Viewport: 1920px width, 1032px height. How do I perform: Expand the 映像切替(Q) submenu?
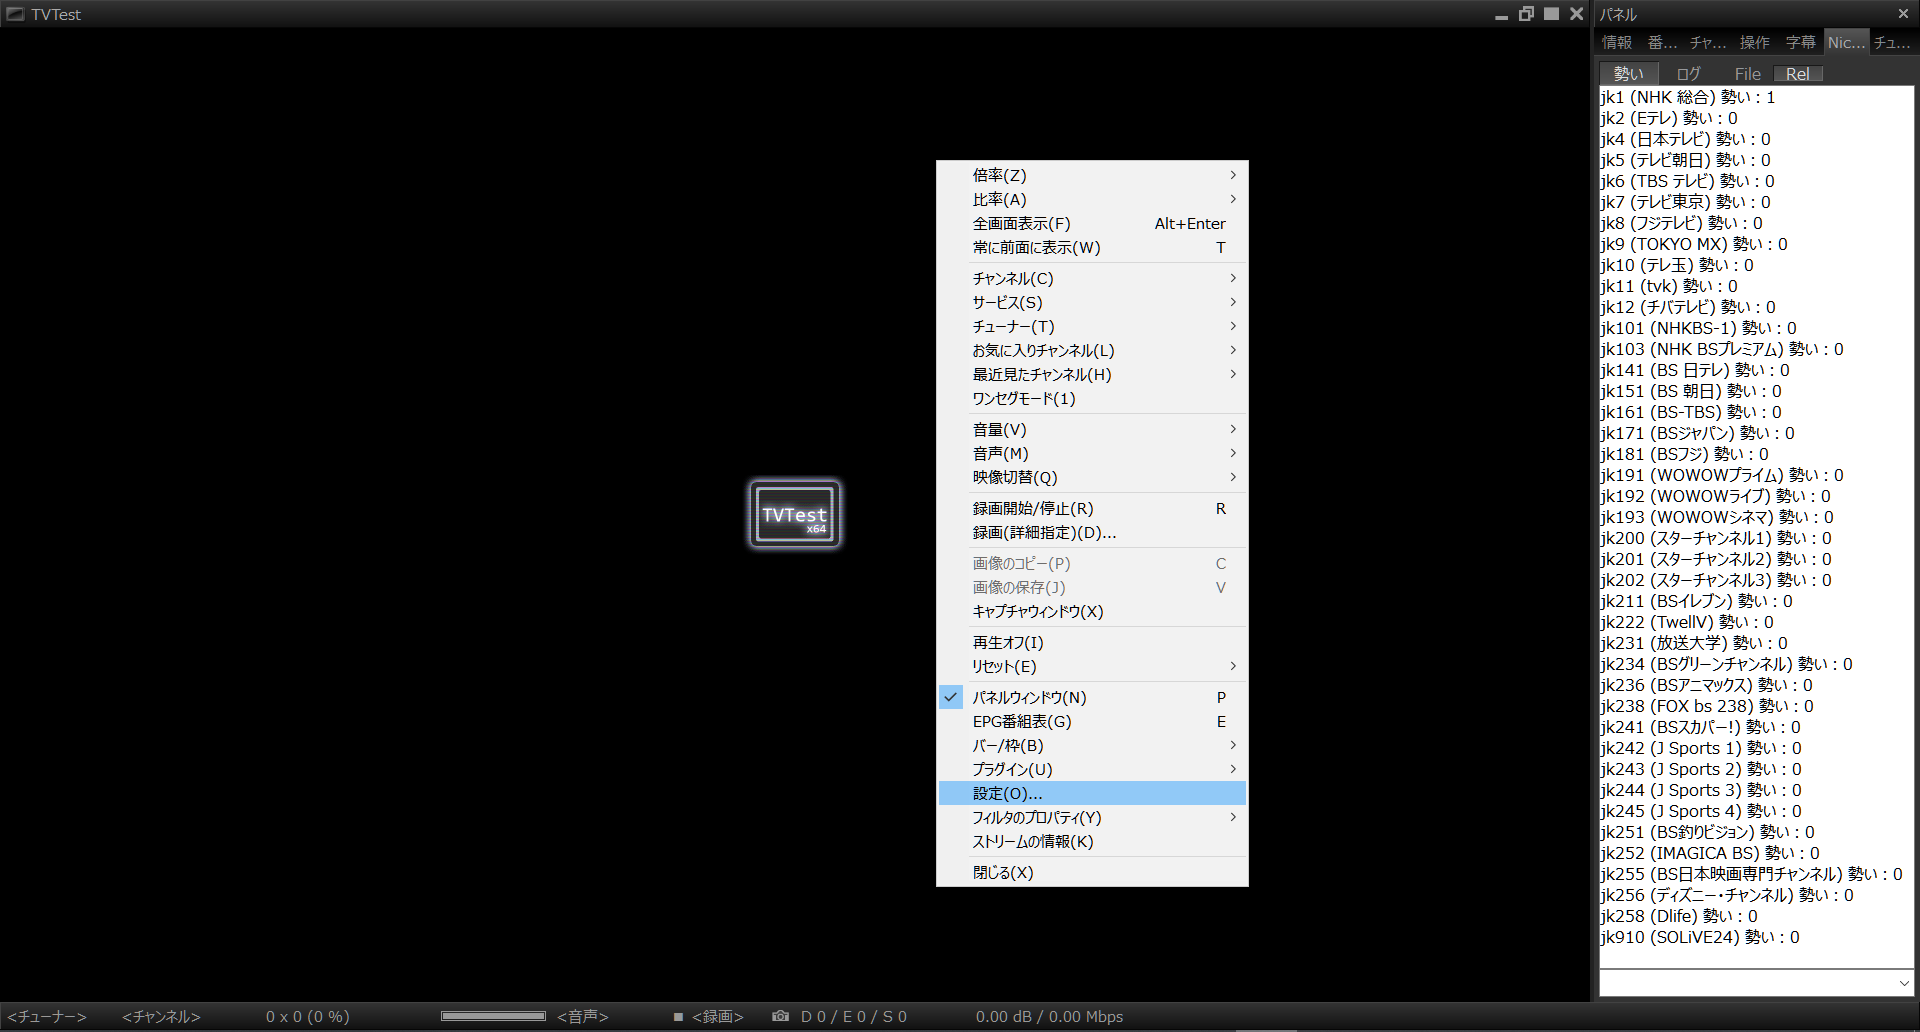[1092, 477]
